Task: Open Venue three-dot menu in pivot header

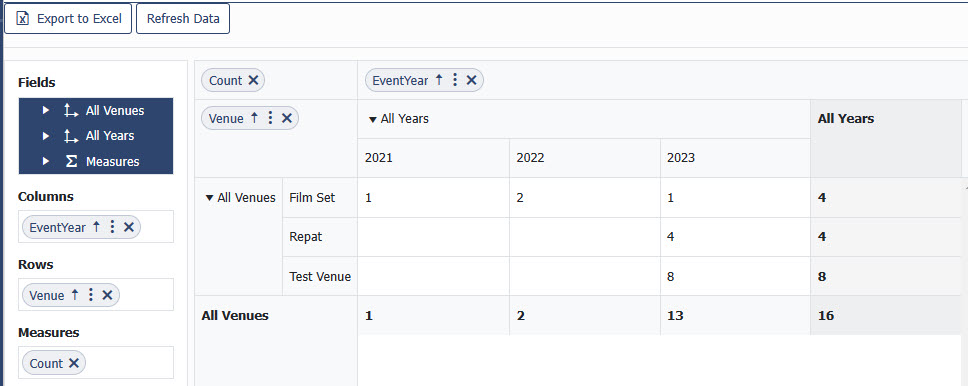Action: pyautogui.click(x=270, y=119)
